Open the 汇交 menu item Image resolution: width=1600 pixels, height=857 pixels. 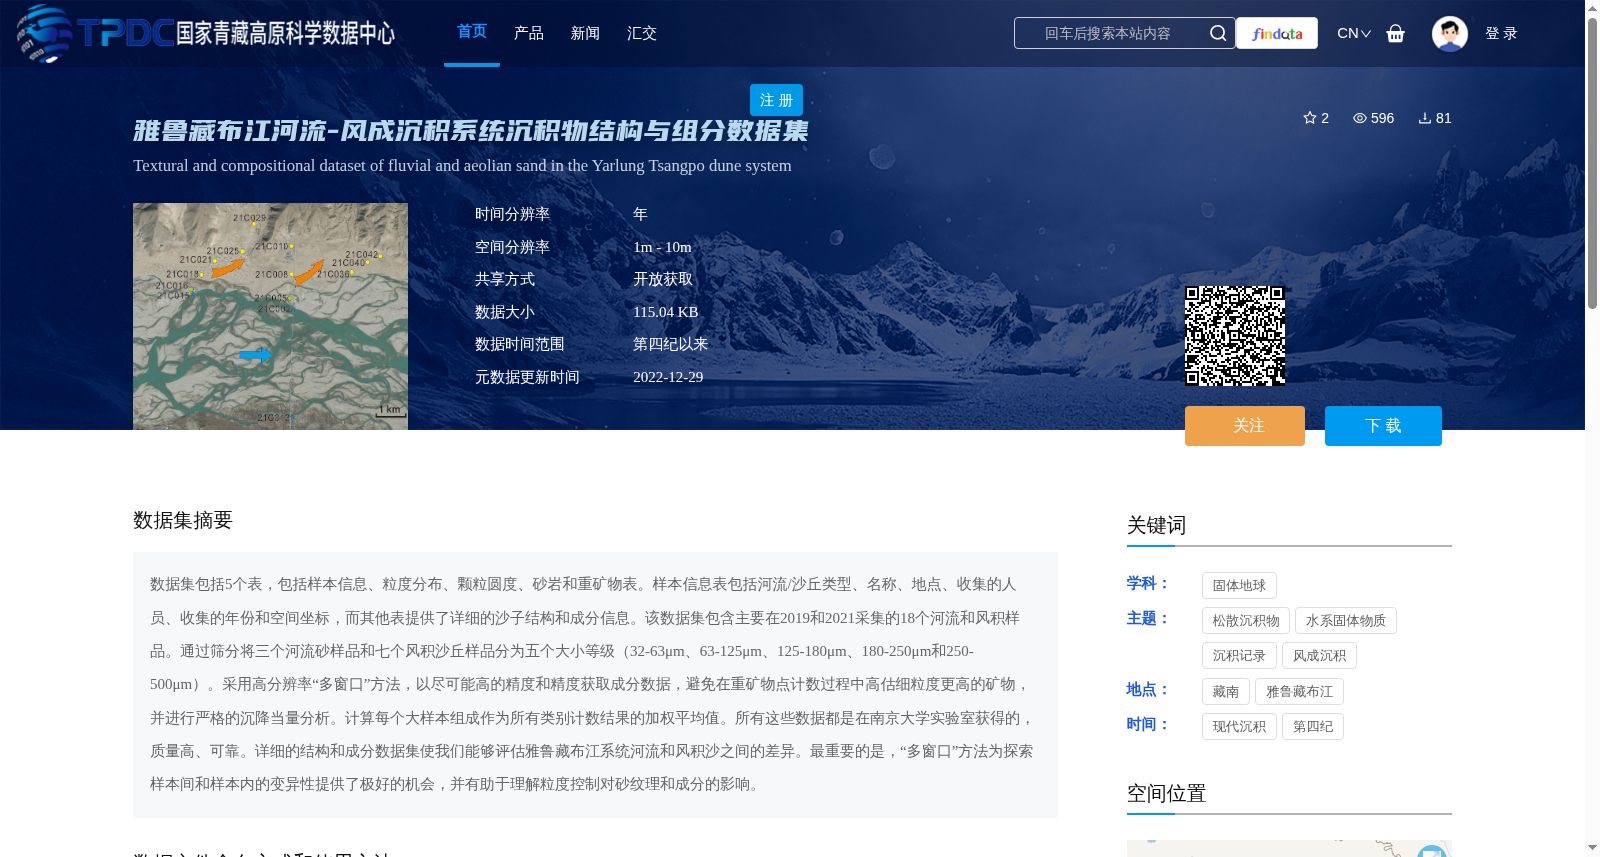click(642, 33)
